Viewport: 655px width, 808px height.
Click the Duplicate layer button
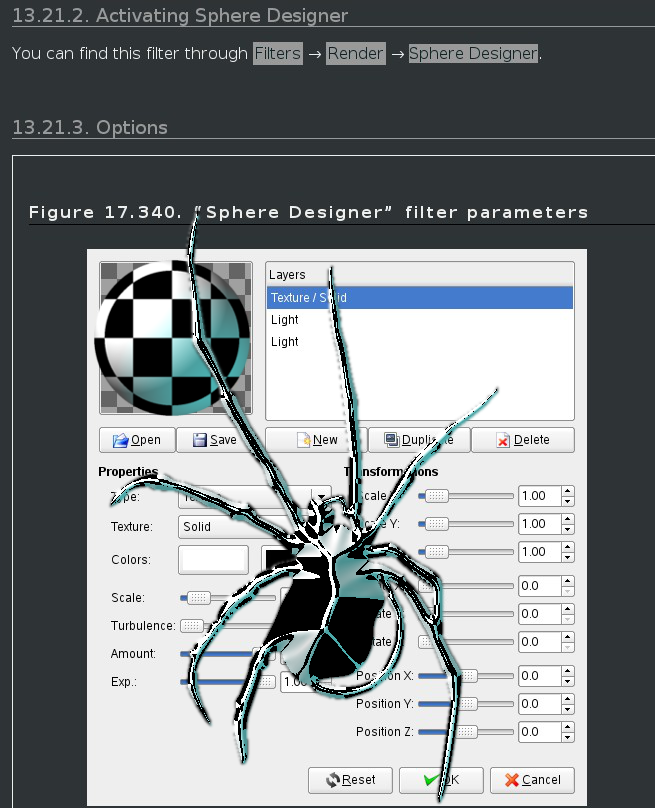419,440
